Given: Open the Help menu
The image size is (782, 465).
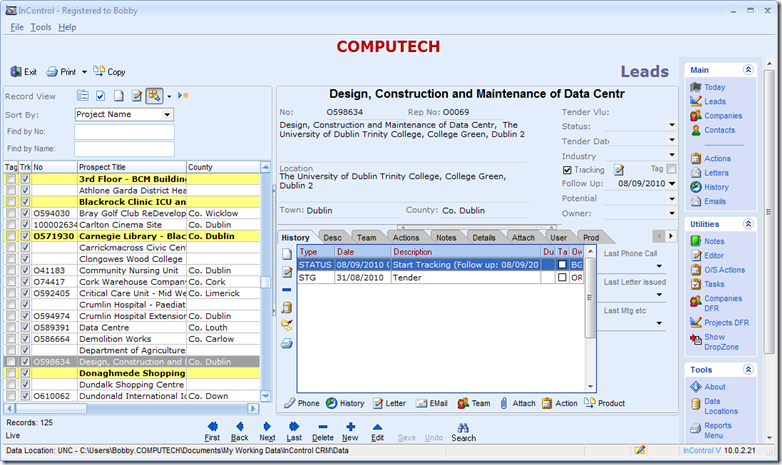Looking at the screenshot, I should click(x=67, y=27).
